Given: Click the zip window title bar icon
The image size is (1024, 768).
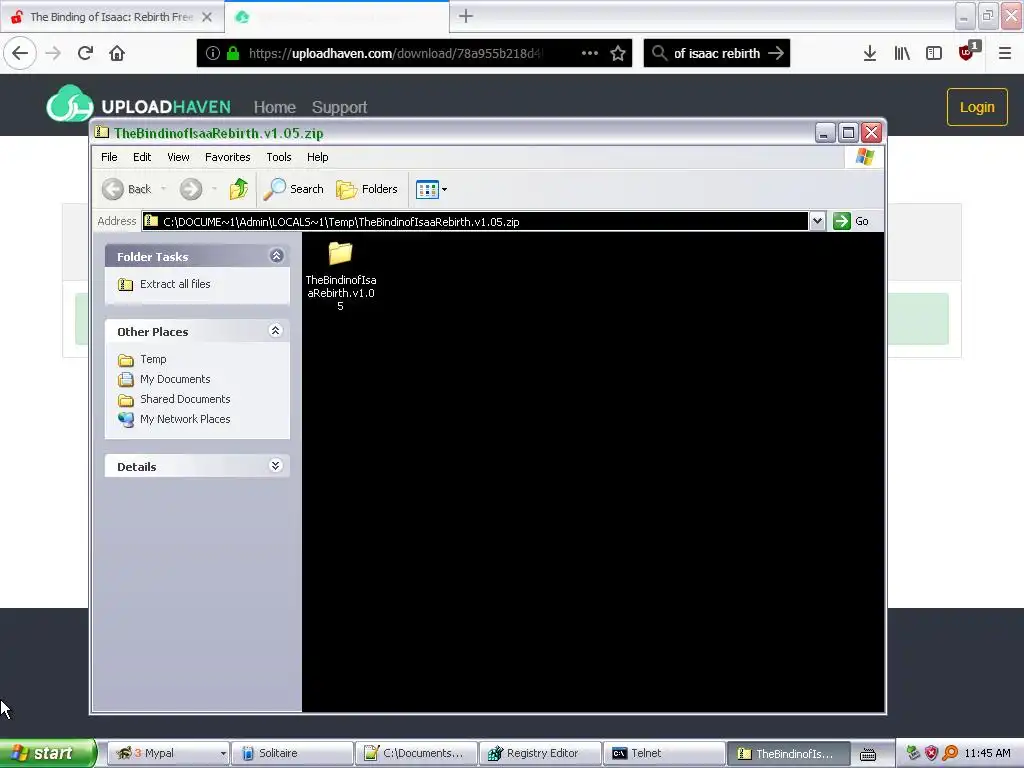Looking at the screenshot, I should (x=102, y=133).
